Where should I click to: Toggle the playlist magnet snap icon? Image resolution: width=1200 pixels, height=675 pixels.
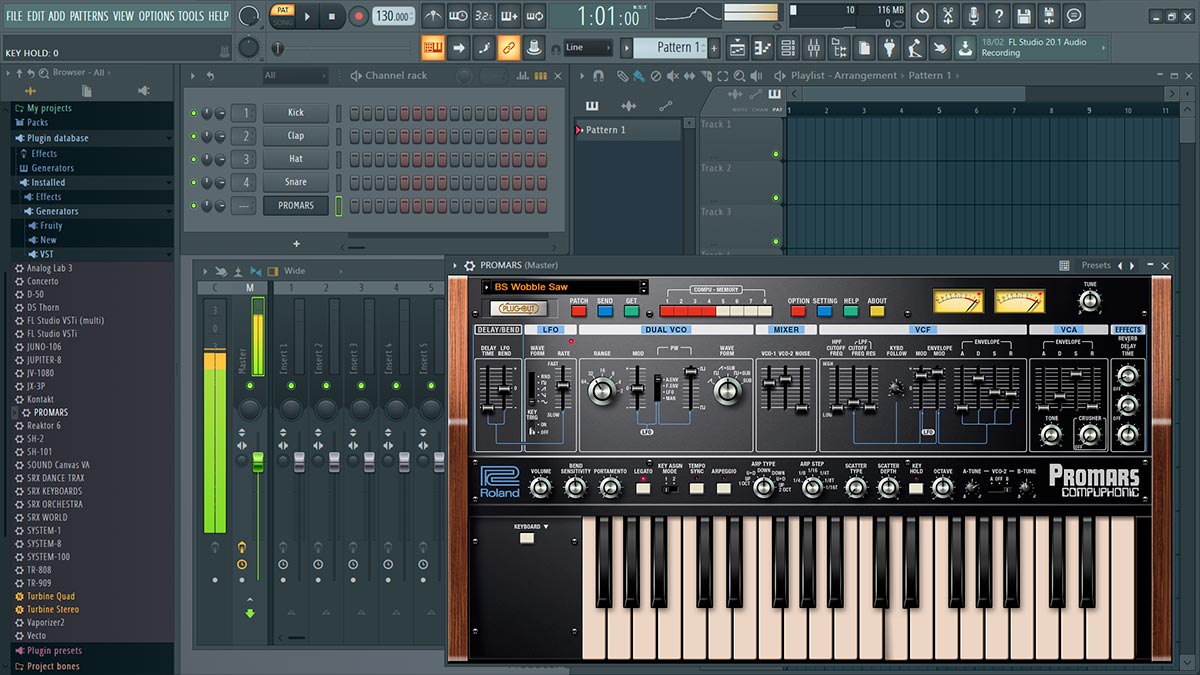[x=599, y=75]
